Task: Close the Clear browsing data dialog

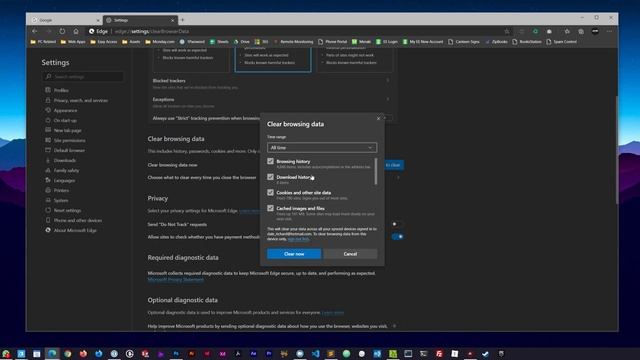Action: pyautogui.click(x=378, y=118)
